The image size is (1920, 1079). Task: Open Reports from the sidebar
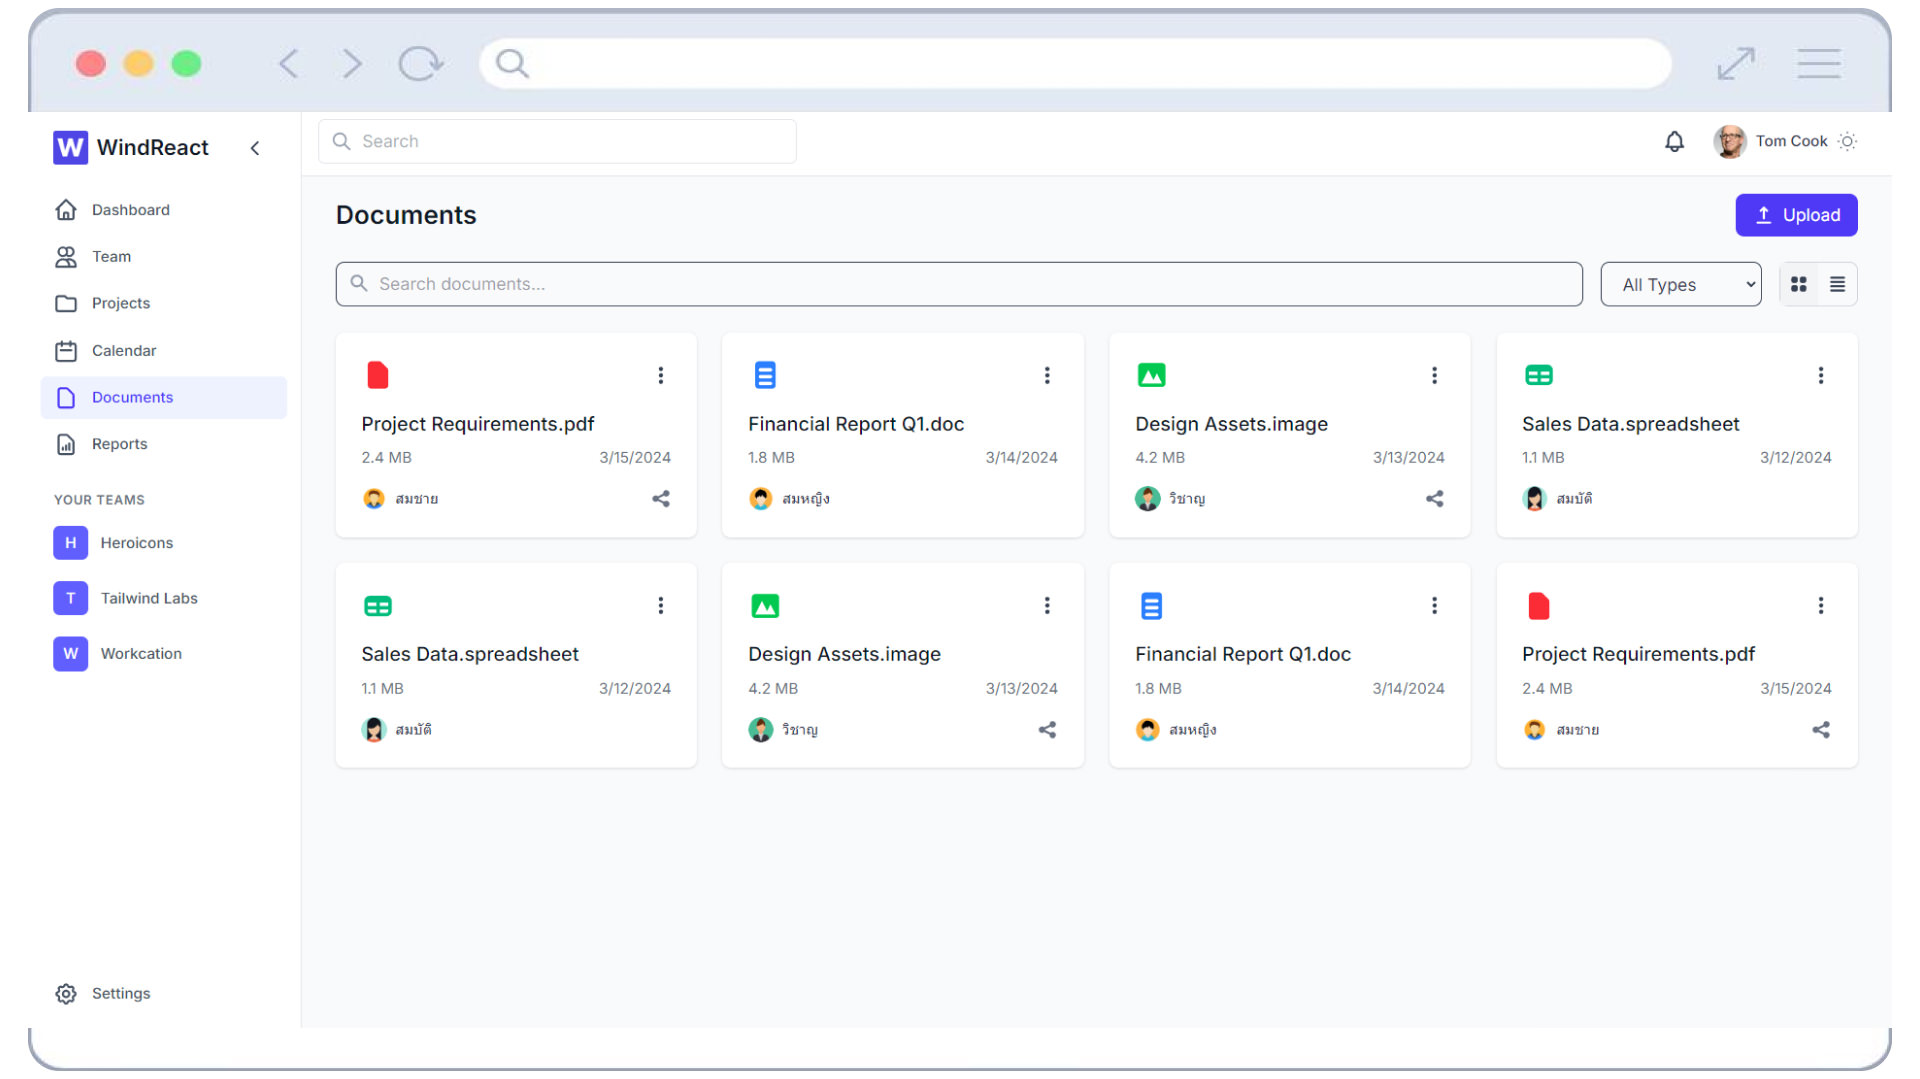pos(164,444)
